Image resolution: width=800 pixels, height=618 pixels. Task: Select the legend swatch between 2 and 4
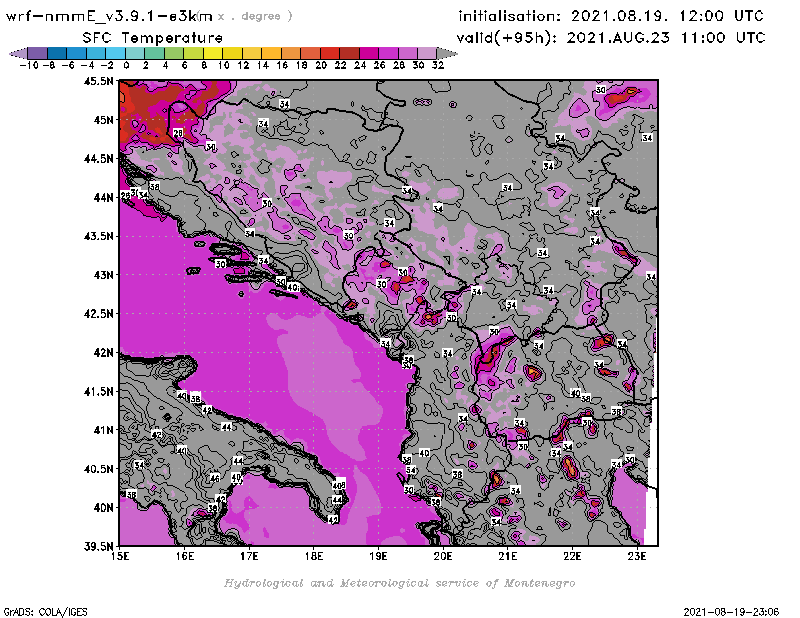pos(154,53)
